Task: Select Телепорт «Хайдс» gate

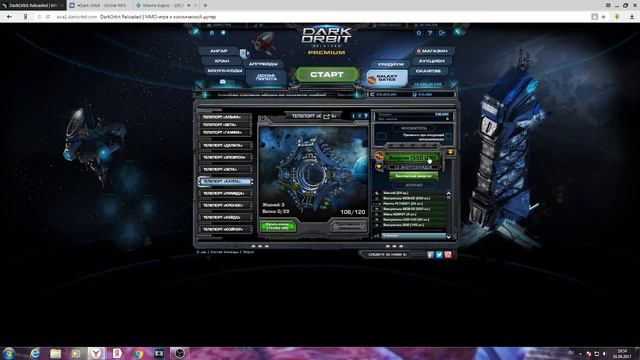Action: point(225,217)
